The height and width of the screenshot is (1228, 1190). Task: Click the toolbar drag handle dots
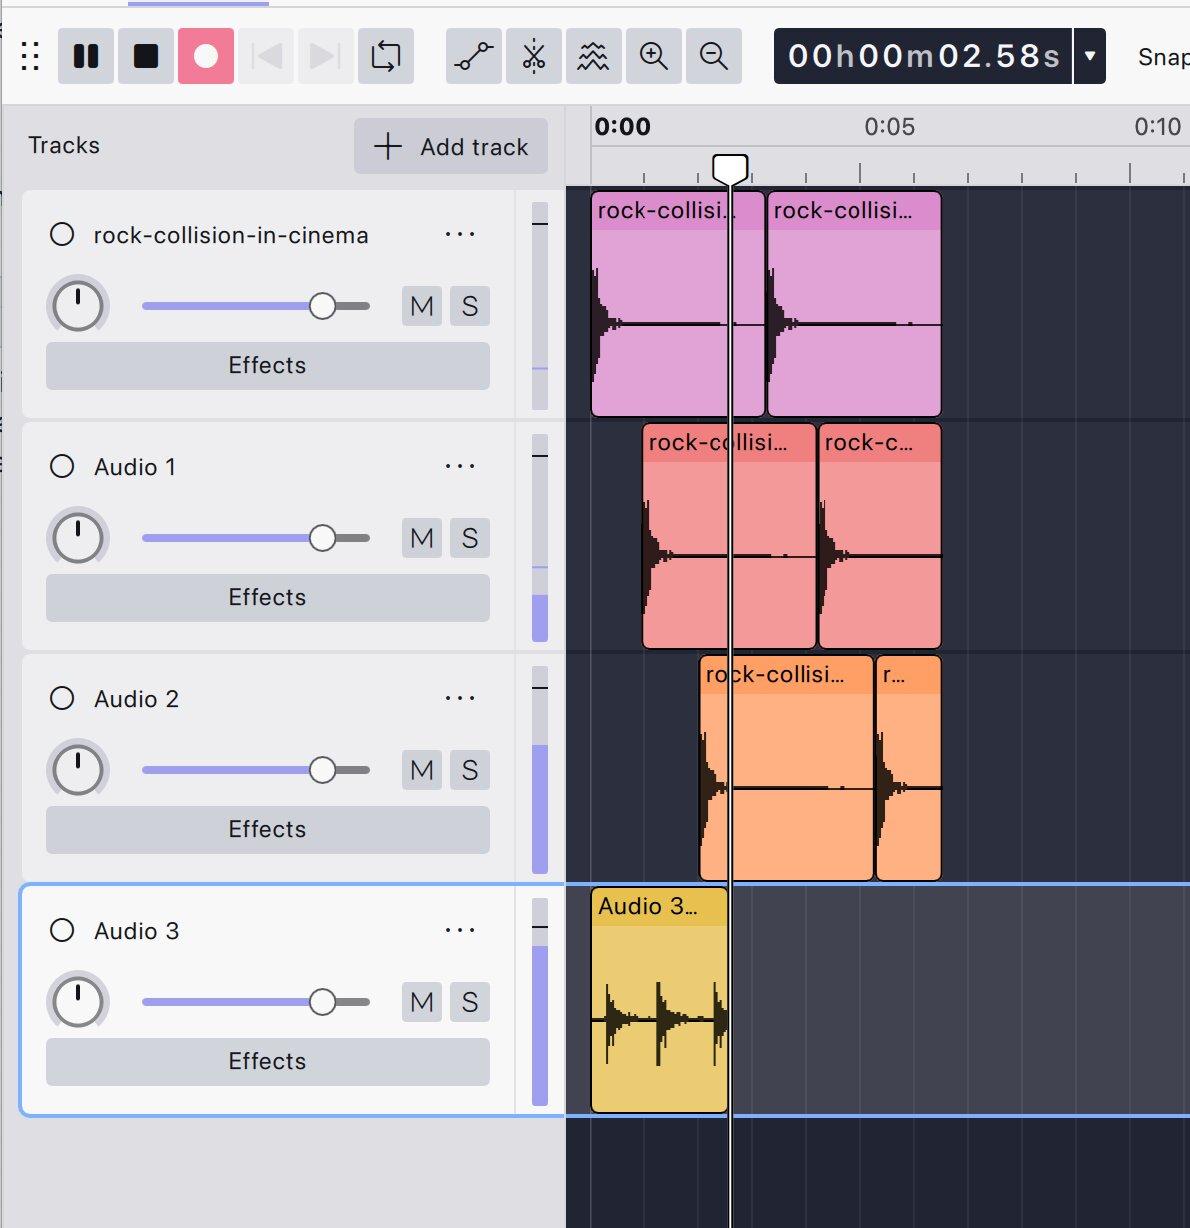coord(30,56)
